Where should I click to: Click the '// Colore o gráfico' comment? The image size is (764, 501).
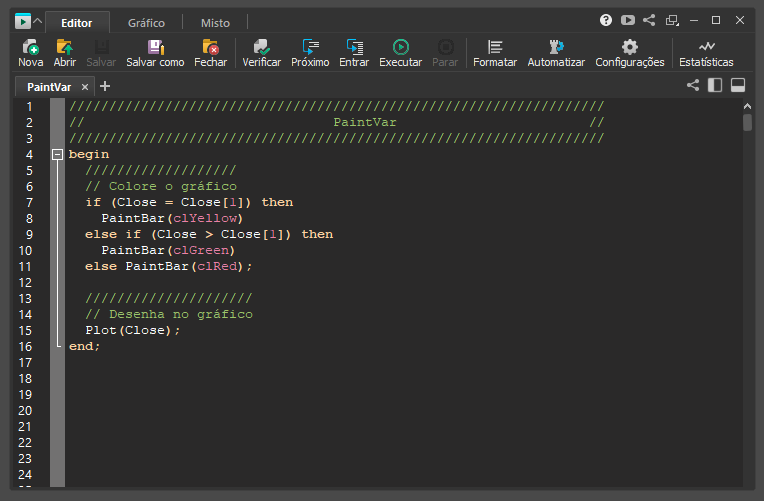(161, 186)
